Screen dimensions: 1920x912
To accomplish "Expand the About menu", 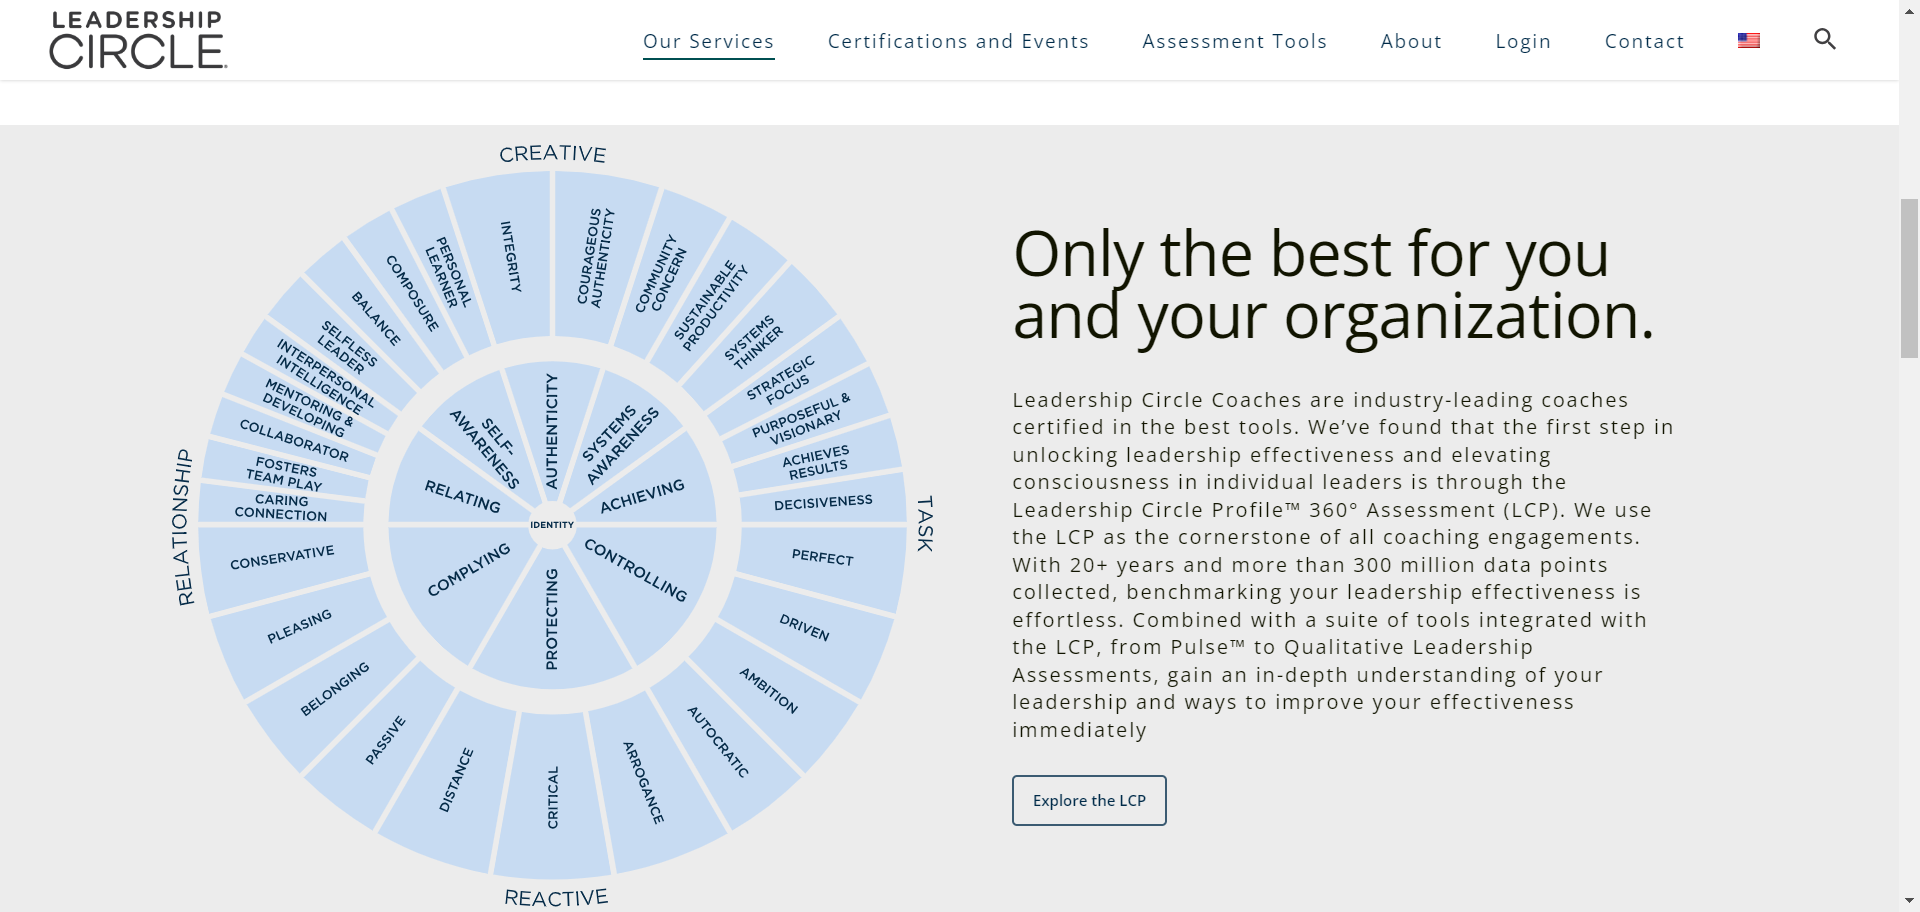I will 1411,41.
